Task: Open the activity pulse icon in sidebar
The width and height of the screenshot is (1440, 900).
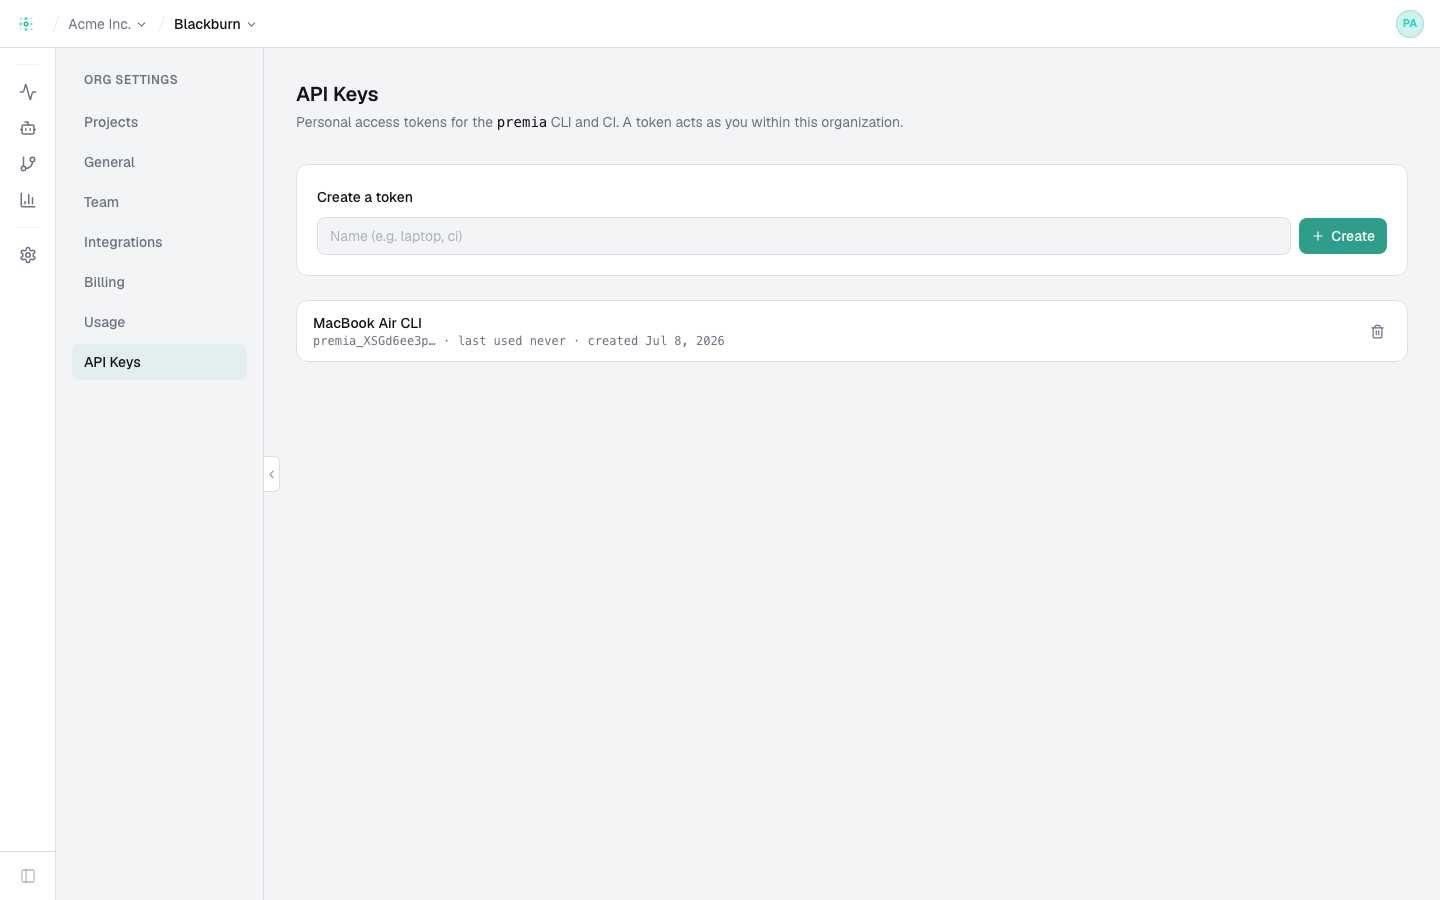Action: pyautogui.click(x=28, y=92)
